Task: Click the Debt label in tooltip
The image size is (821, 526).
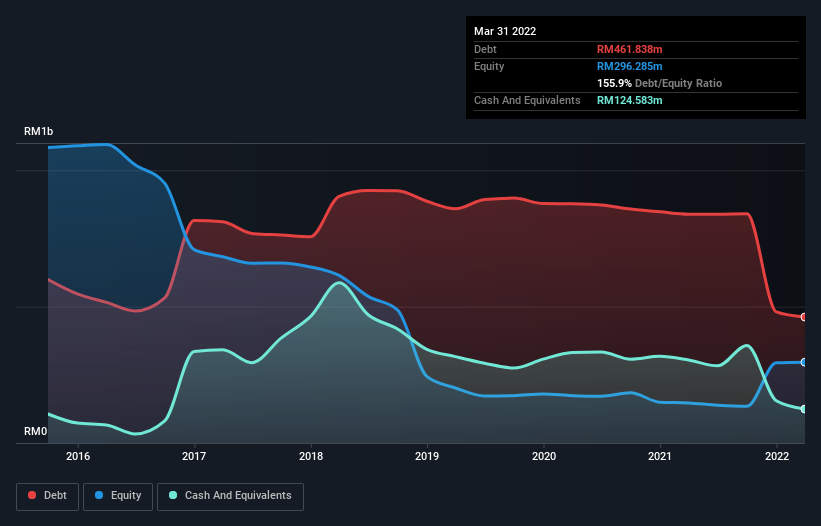Action: [x=485, y=49]
